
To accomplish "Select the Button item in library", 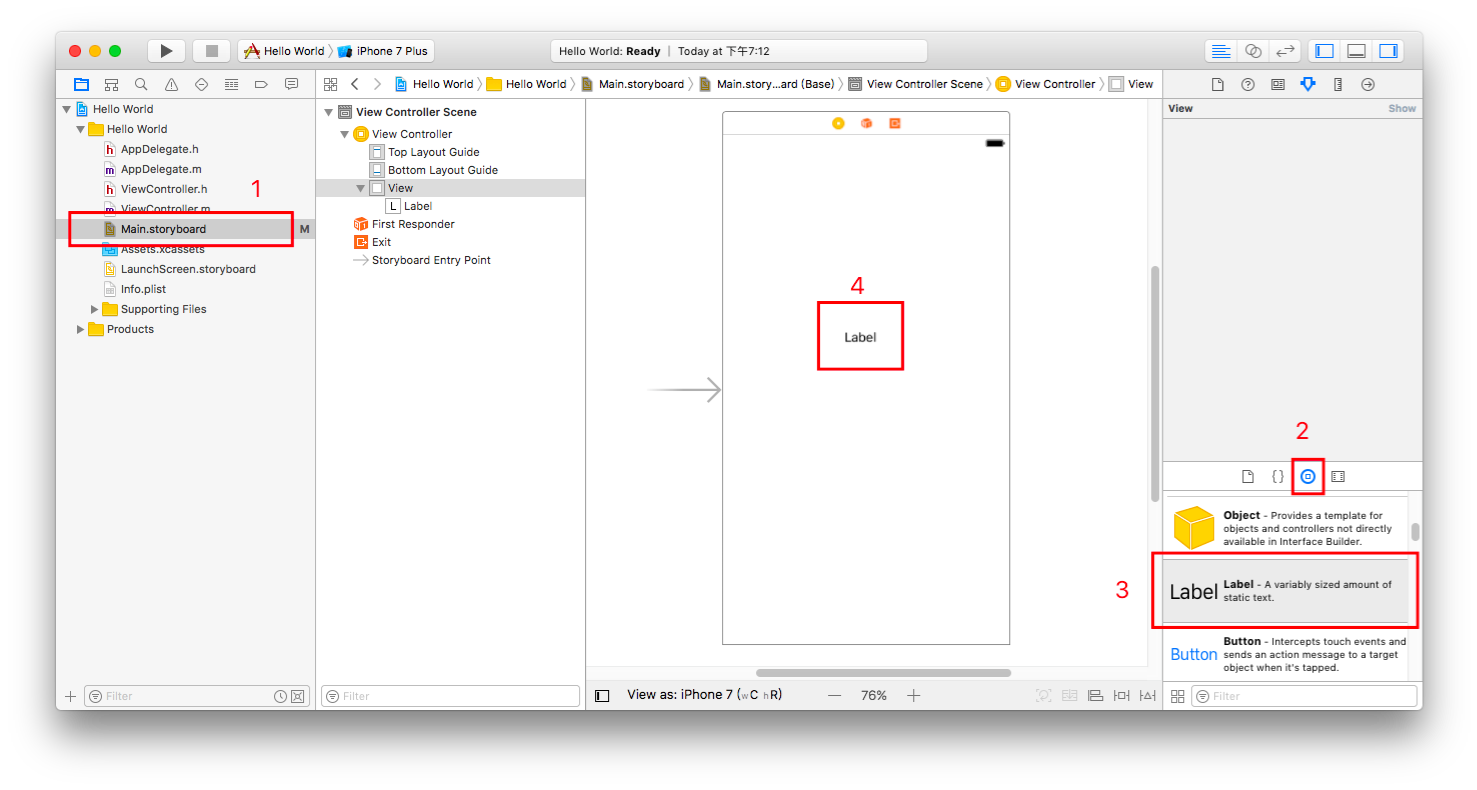I will [x=1286, y=655].
